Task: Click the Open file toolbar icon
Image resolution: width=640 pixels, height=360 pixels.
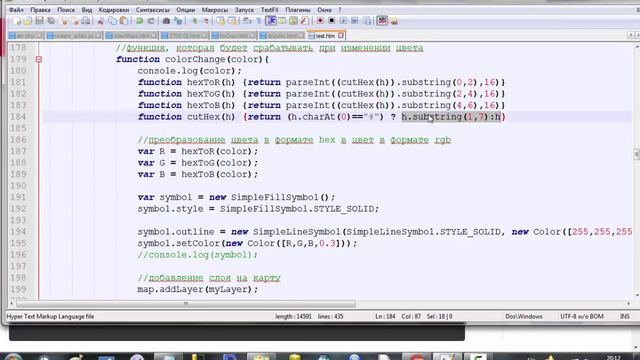Action: pos(28,21)
